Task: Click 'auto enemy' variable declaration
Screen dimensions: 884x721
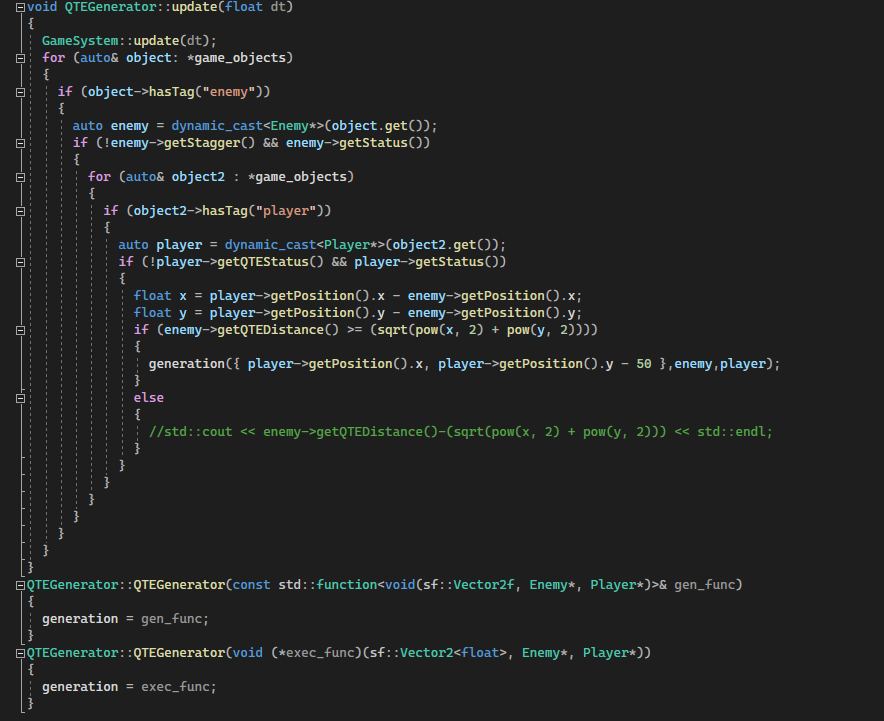Action: coord(110,125)
